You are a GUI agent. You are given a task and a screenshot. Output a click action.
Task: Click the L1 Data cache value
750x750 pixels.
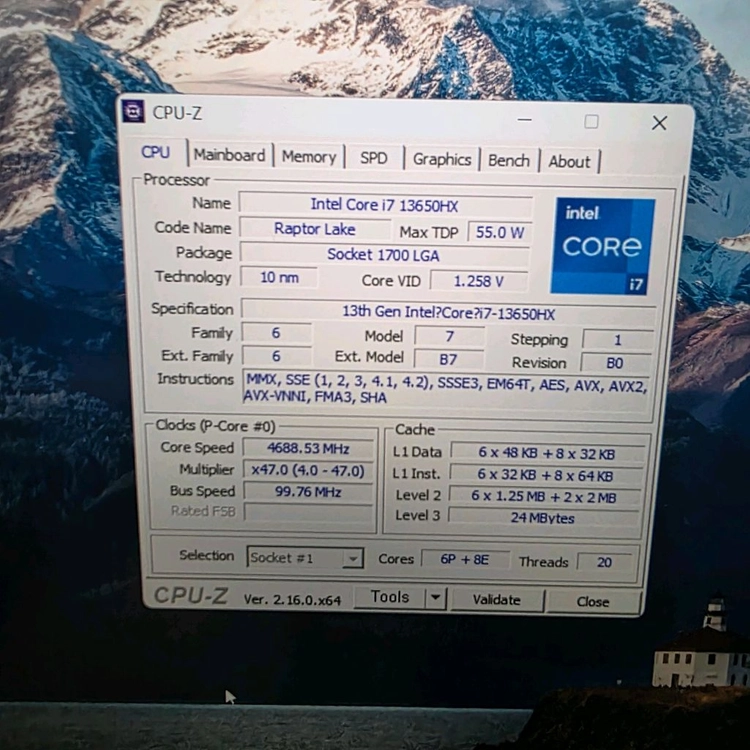pos(547,453)
